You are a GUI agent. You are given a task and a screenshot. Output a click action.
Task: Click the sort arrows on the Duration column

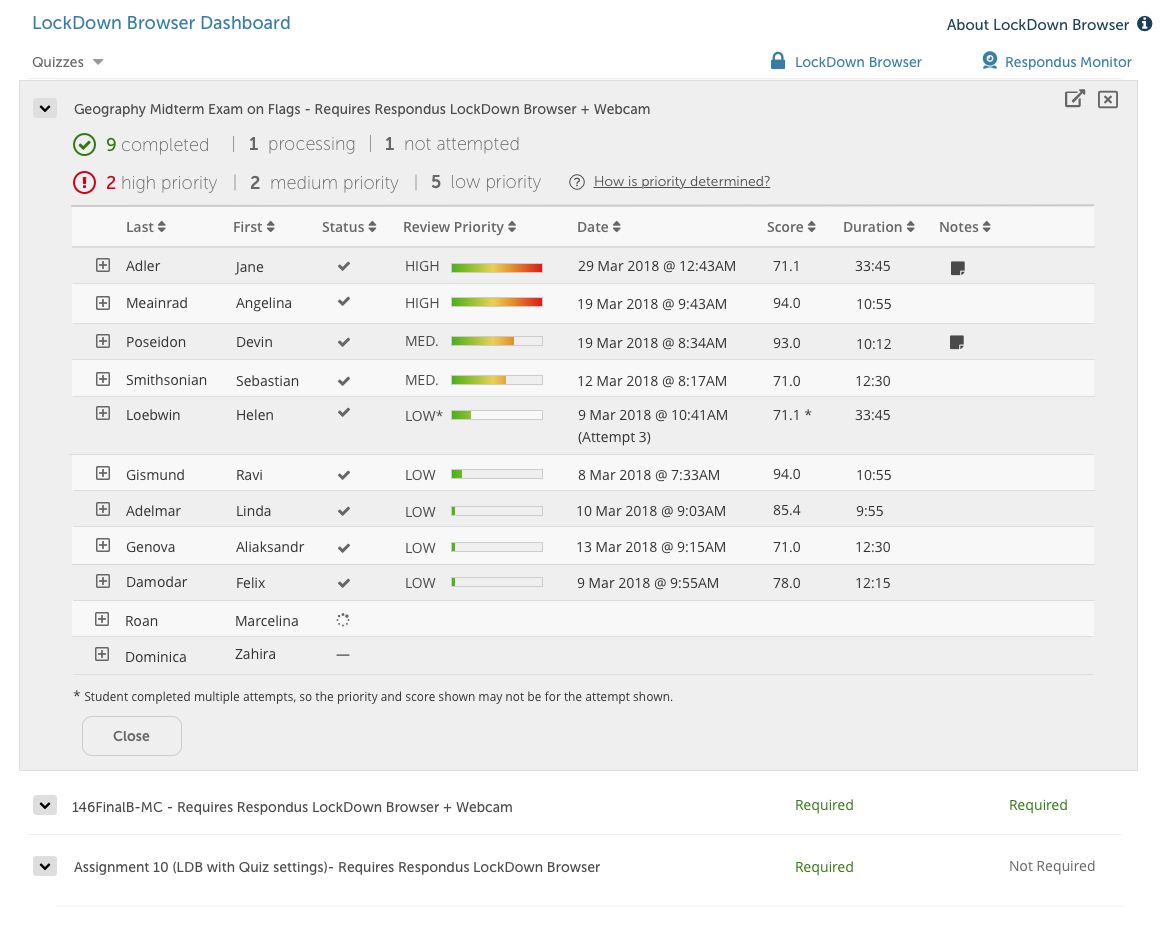tap(909, 226)
